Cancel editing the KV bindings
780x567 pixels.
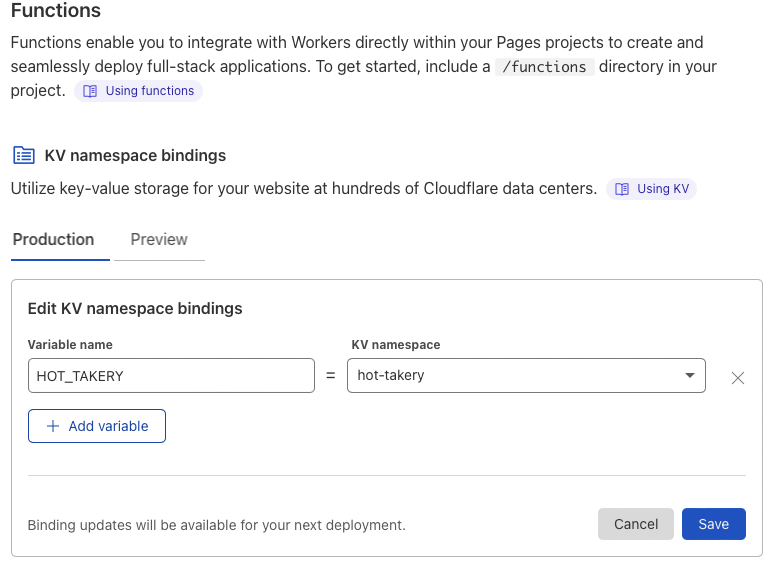coord(636,524)
